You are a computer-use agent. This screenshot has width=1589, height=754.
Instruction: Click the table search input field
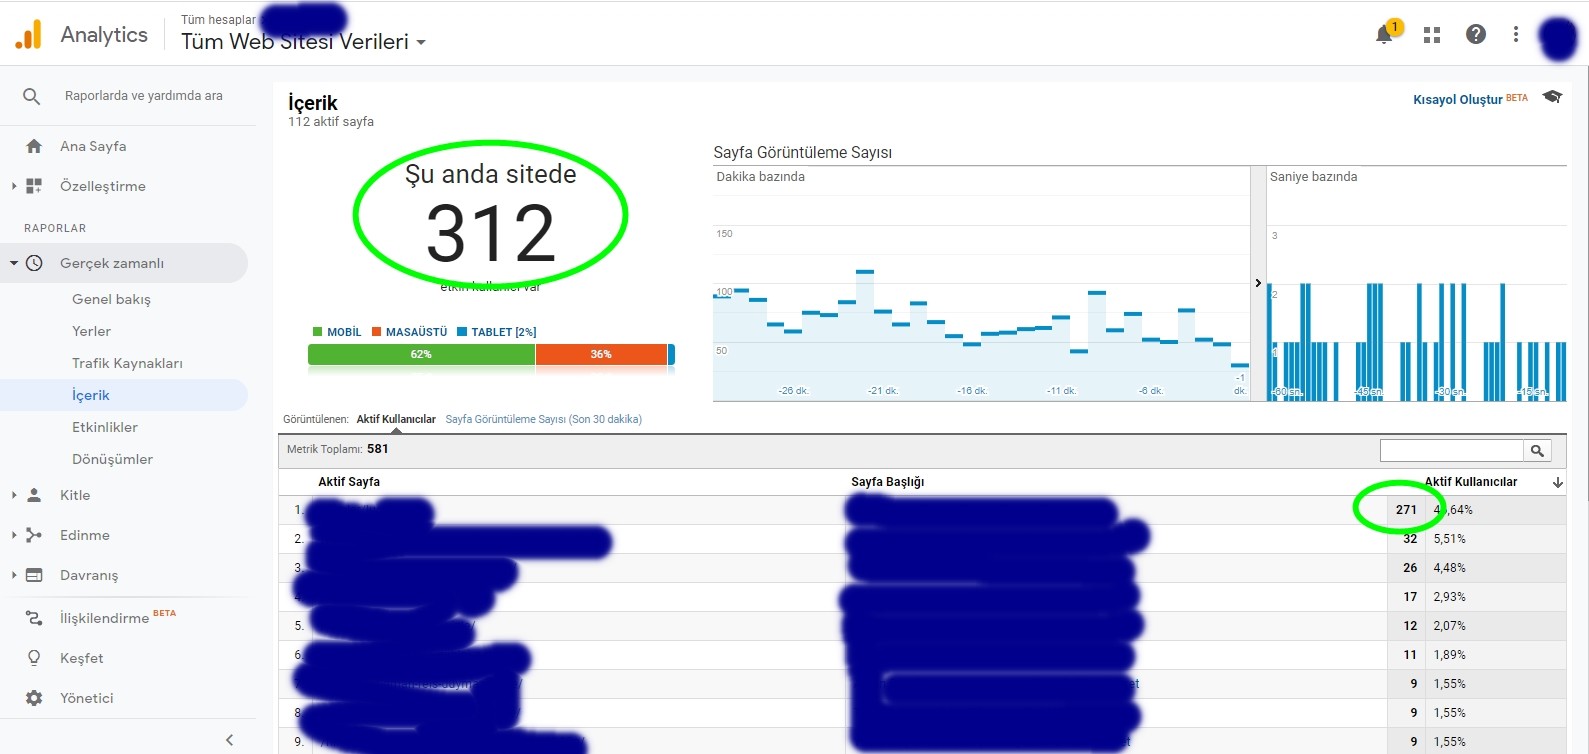tap(1452, 451)
